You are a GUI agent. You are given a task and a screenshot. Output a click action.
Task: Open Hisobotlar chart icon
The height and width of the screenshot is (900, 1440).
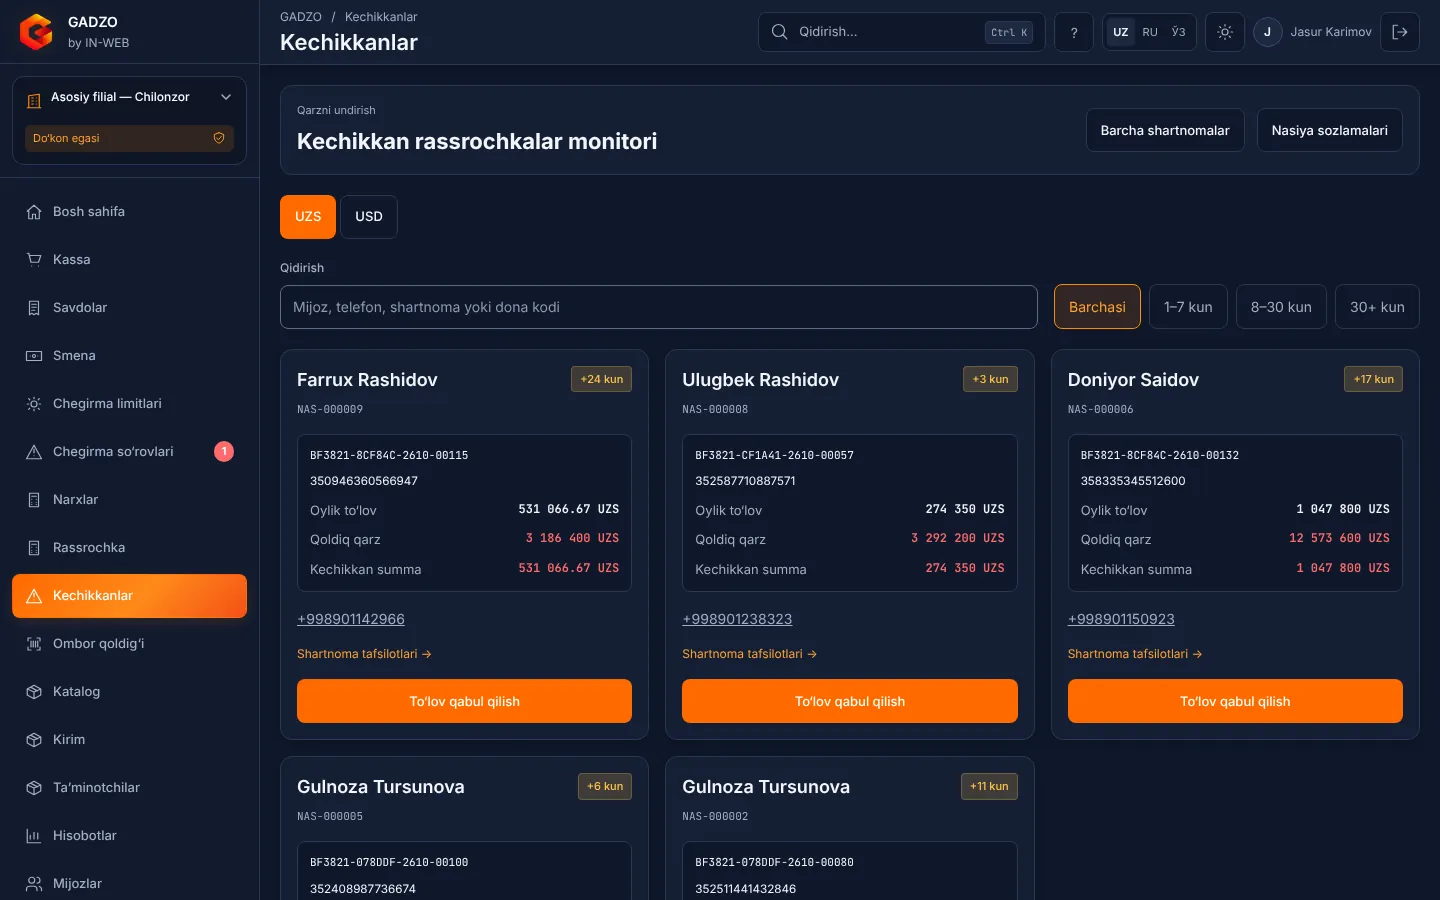point(34,836)
